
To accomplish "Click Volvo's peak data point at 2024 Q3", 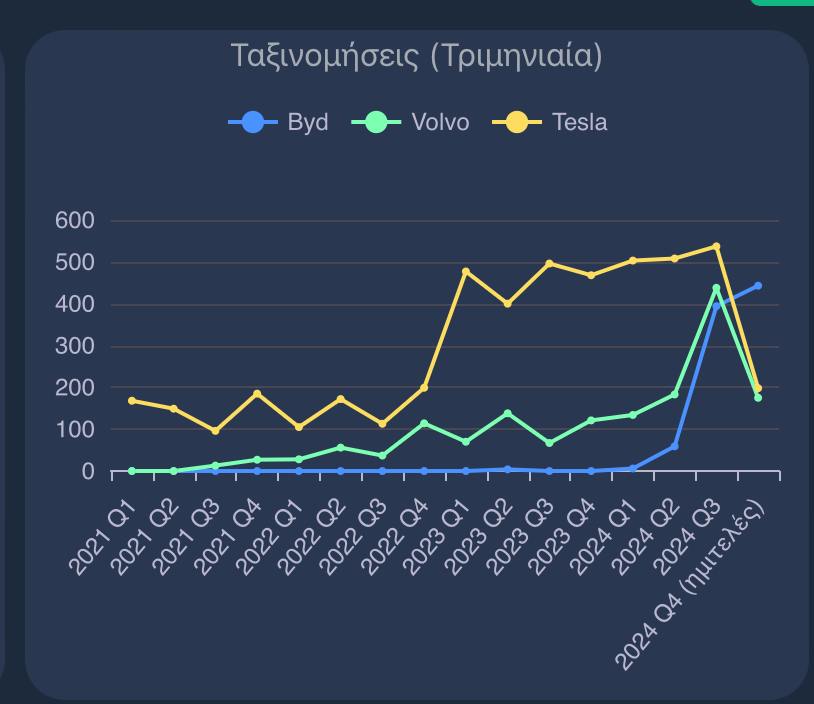I will coord(716,288).
